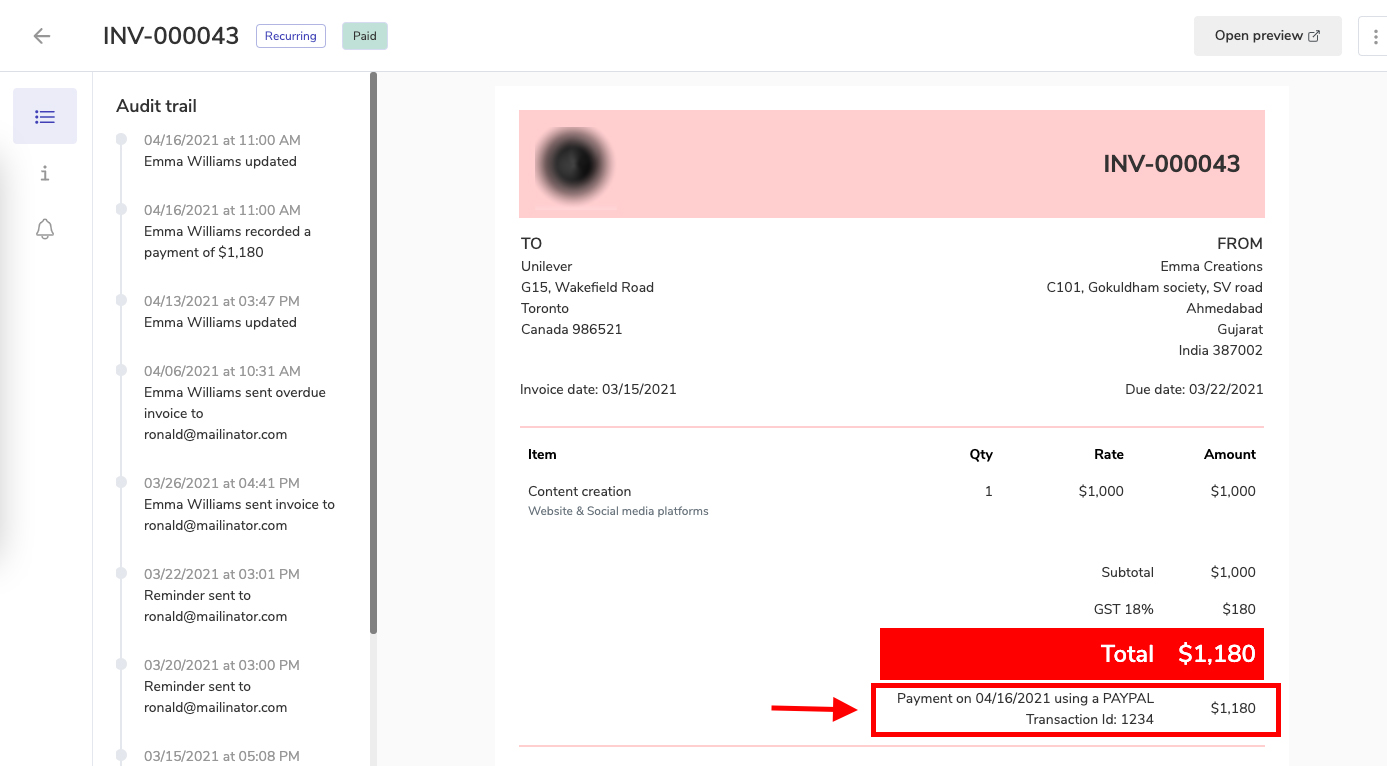
Task: Open the Audit trail list icon
Action: tap(45, 117)
